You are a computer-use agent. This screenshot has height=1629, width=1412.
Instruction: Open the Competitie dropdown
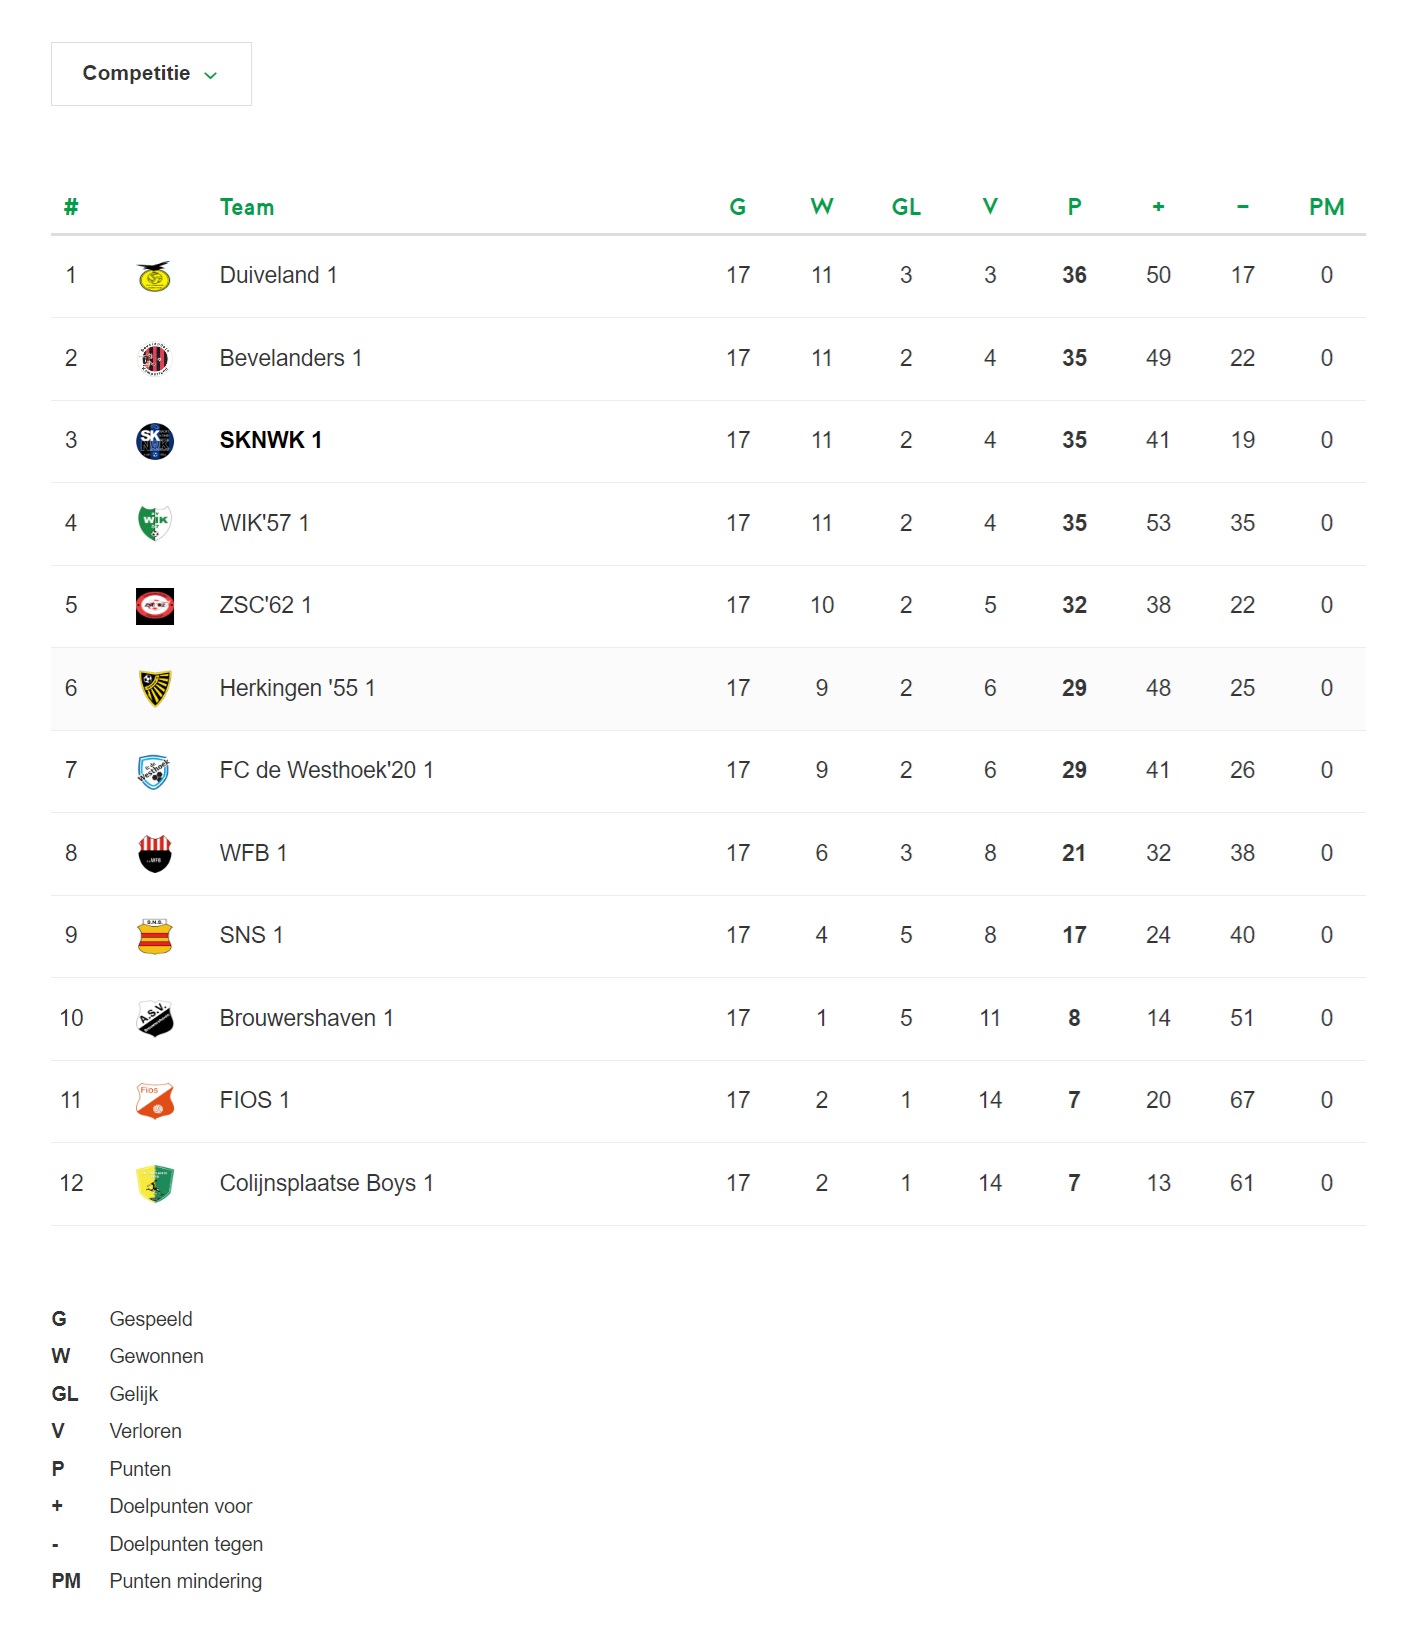[151, 74]
